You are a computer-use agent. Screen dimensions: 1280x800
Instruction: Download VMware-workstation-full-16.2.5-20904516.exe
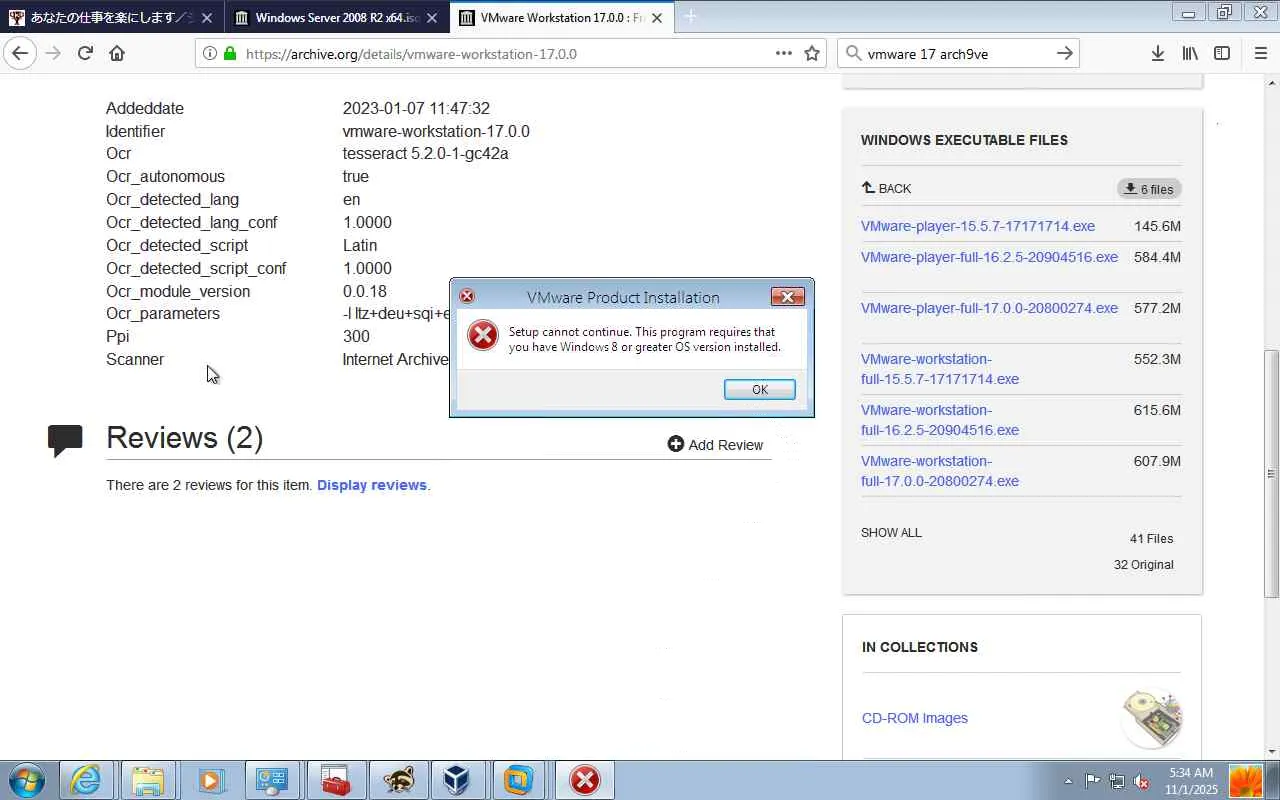(940, 420)
